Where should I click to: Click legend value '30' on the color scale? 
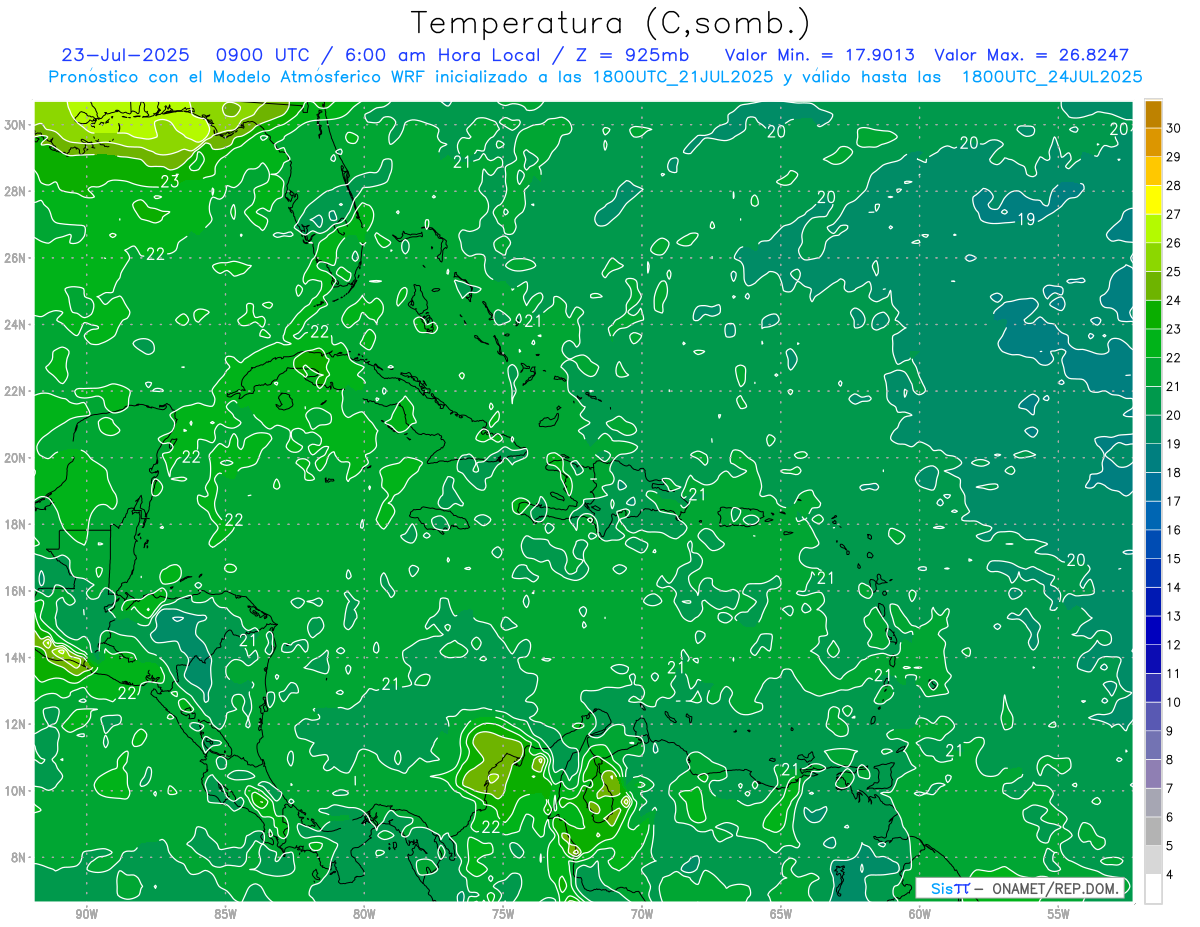point(1174,128)
